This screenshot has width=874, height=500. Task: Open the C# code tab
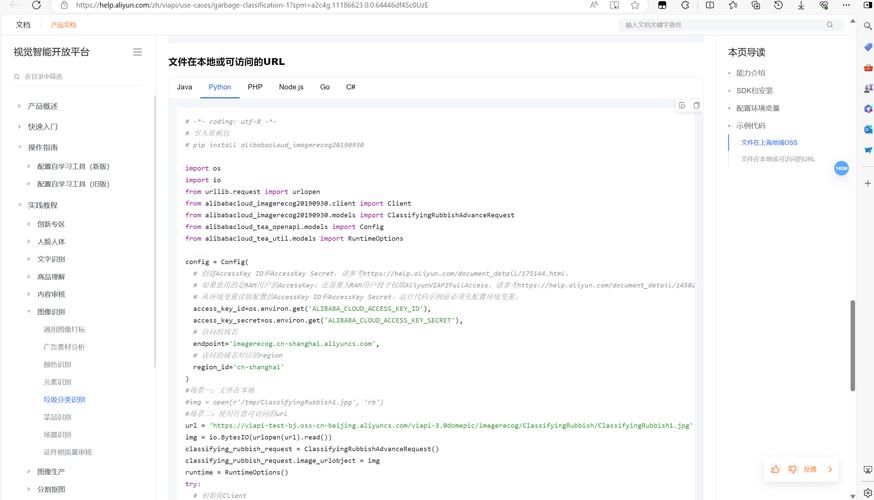(x=351, y=87)
